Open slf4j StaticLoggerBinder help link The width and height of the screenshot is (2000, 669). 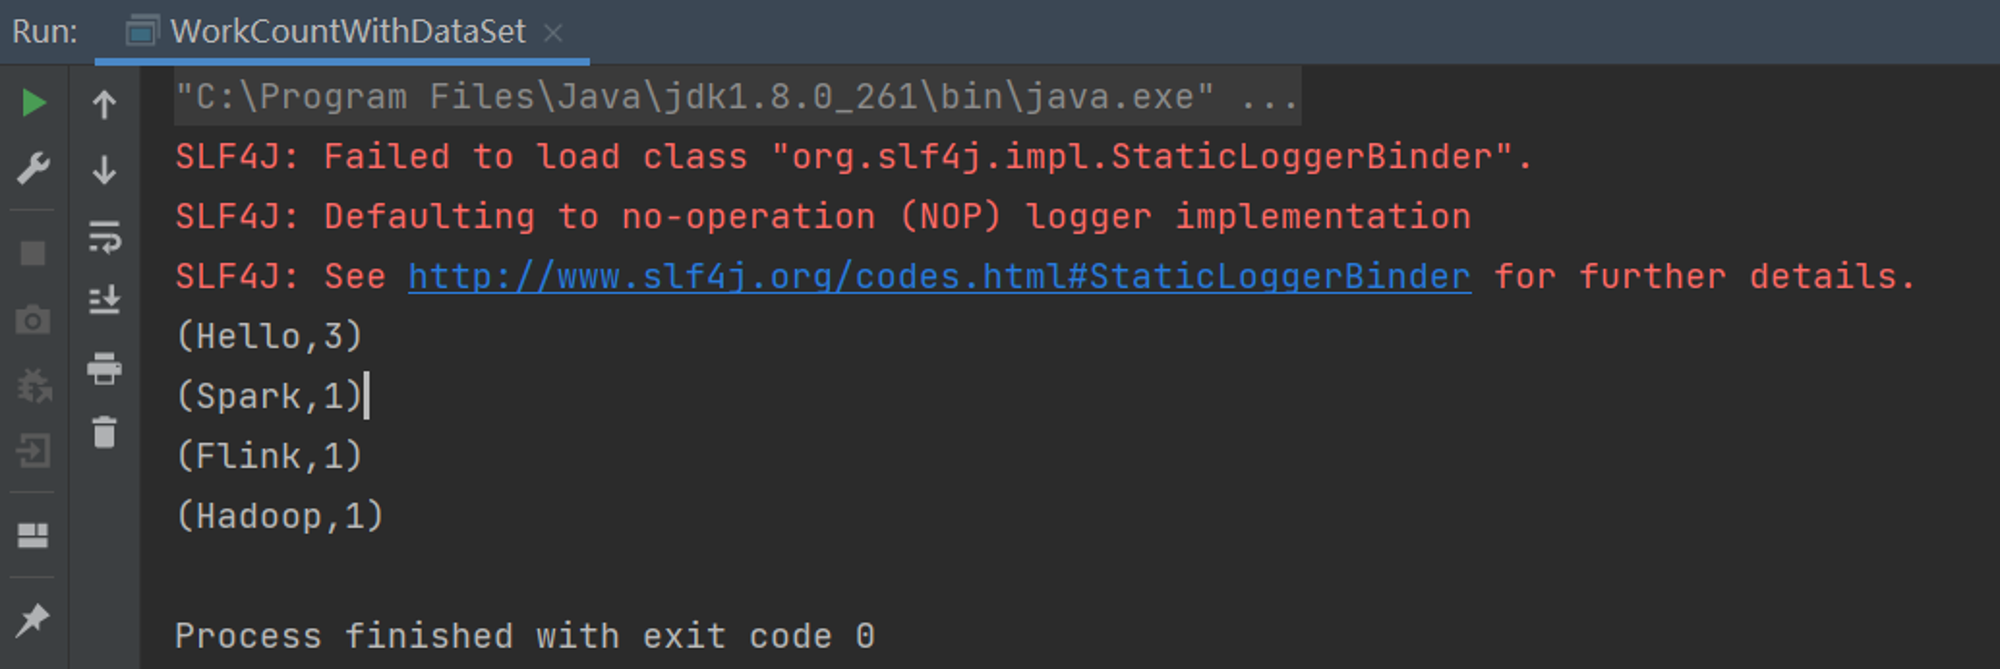939,276
